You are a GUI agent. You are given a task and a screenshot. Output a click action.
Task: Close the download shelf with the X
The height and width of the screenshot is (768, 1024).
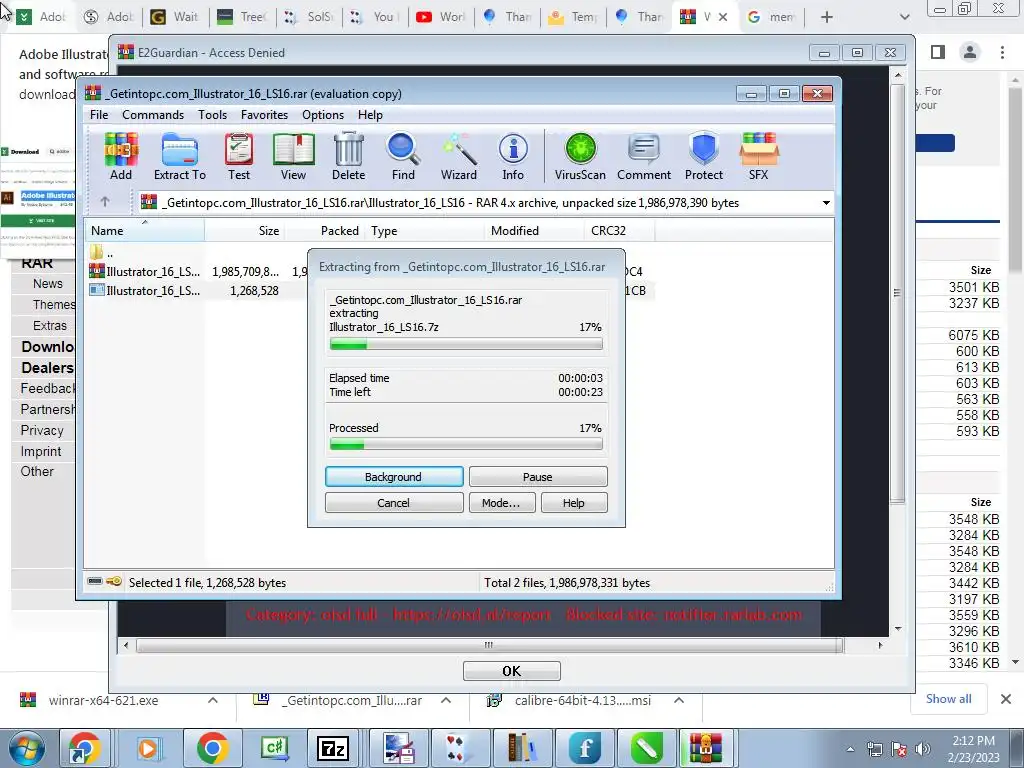(x=1006, y=699)
